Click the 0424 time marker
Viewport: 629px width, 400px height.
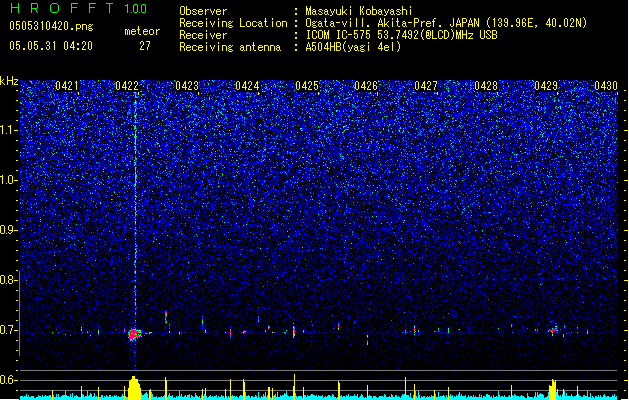pos(247,86)
